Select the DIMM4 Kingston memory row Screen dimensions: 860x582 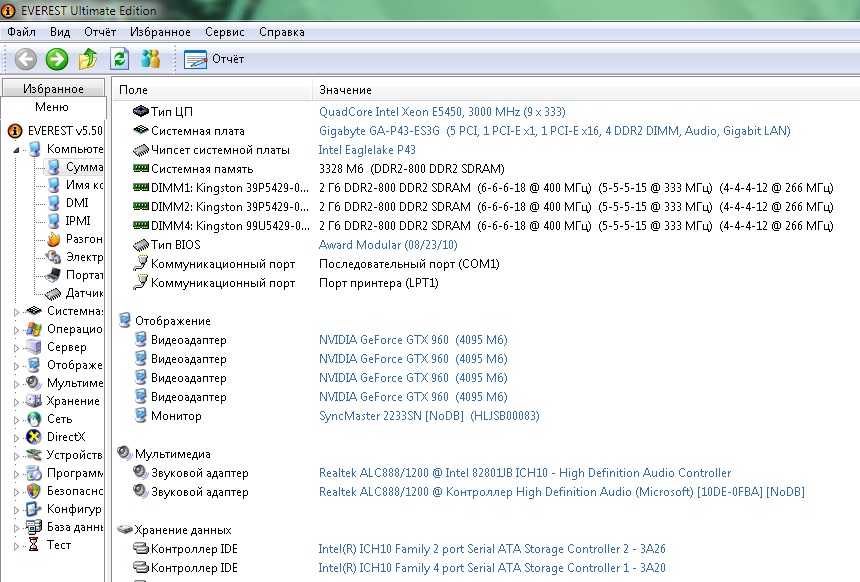click(x=484, y=226)
